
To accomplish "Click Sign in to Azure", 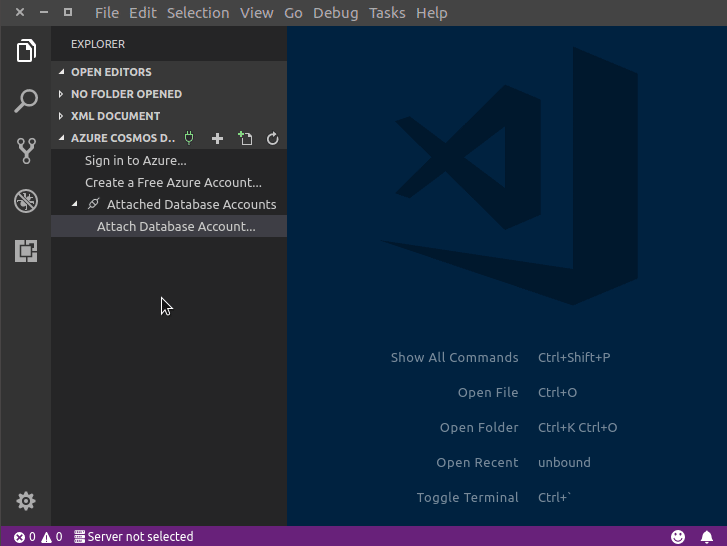I will pos(135,160).
